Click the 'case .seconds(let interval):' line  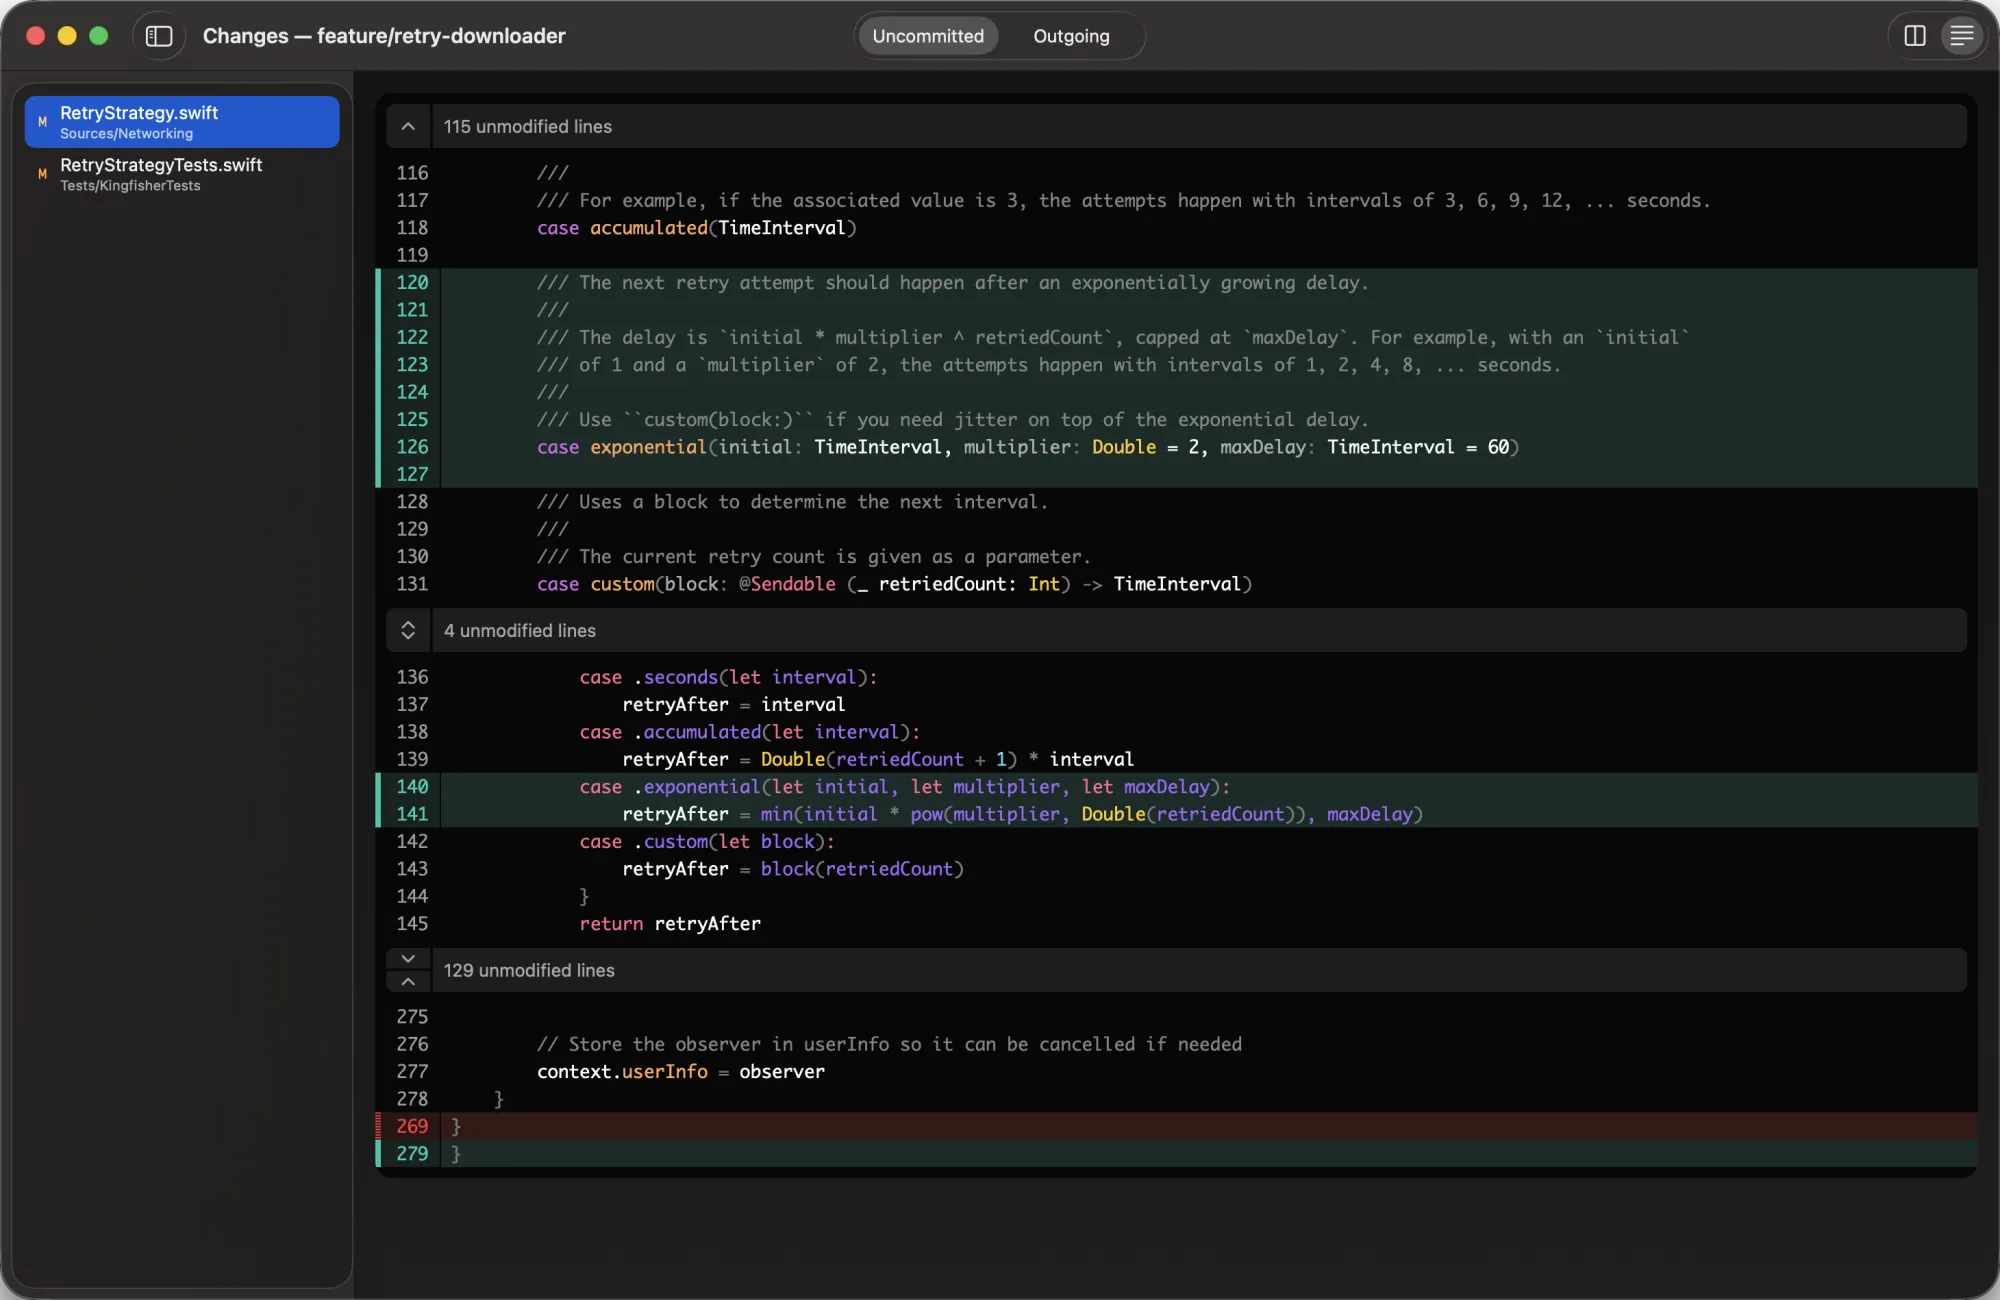[x=729, y=677]
